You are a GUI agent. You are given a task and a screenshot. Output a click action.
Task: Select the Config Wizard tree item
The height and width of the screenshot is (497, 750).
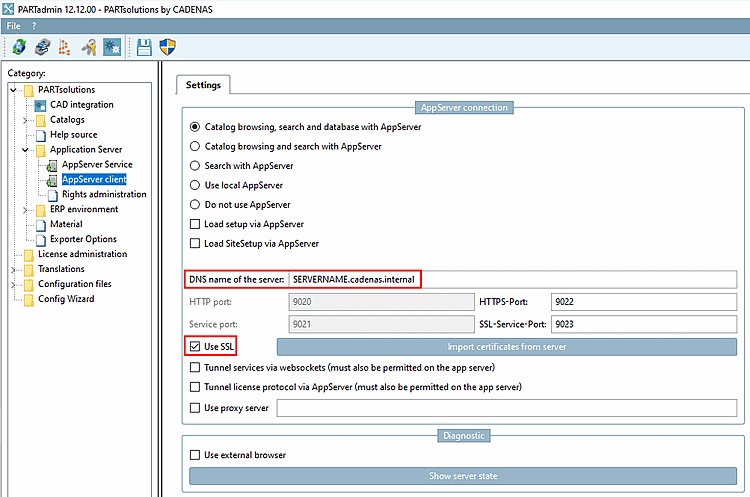[x=66, y=299]
